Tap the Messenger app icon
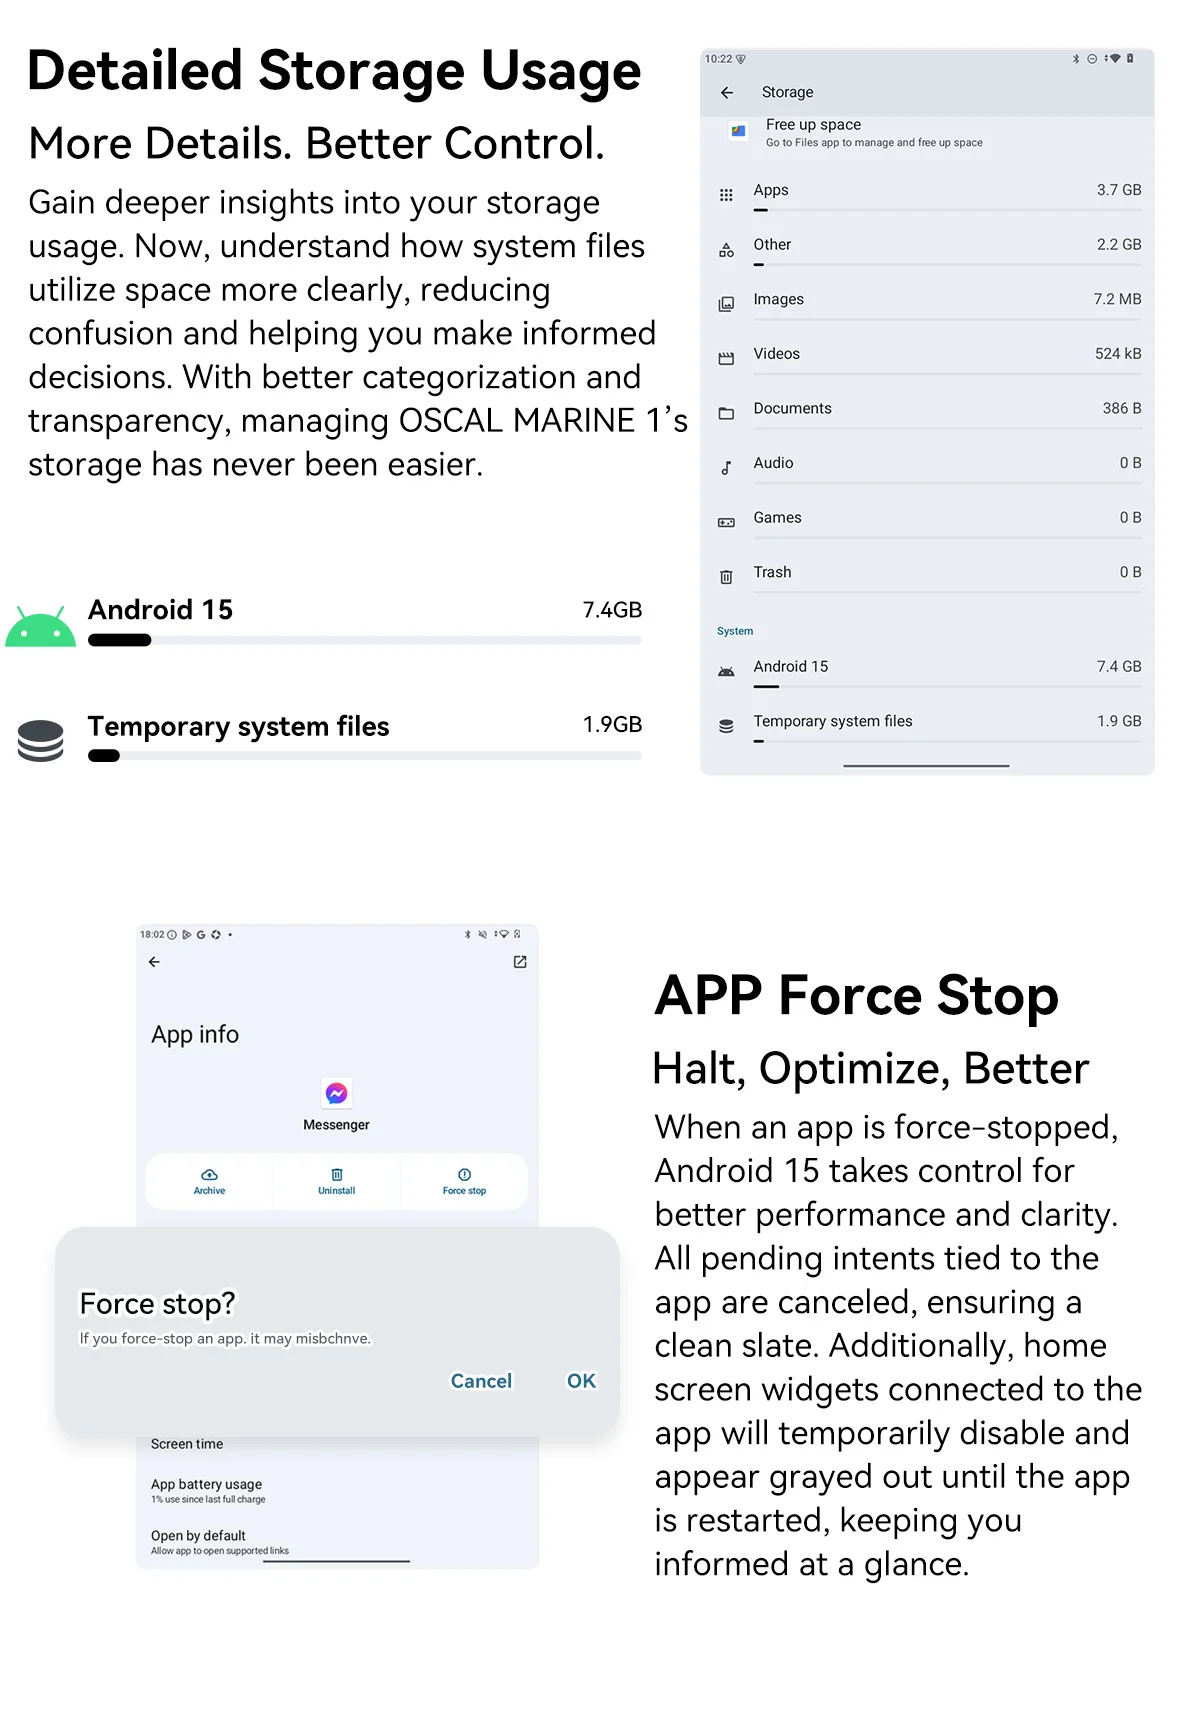1200x1721 pixels. [337, 1093]
